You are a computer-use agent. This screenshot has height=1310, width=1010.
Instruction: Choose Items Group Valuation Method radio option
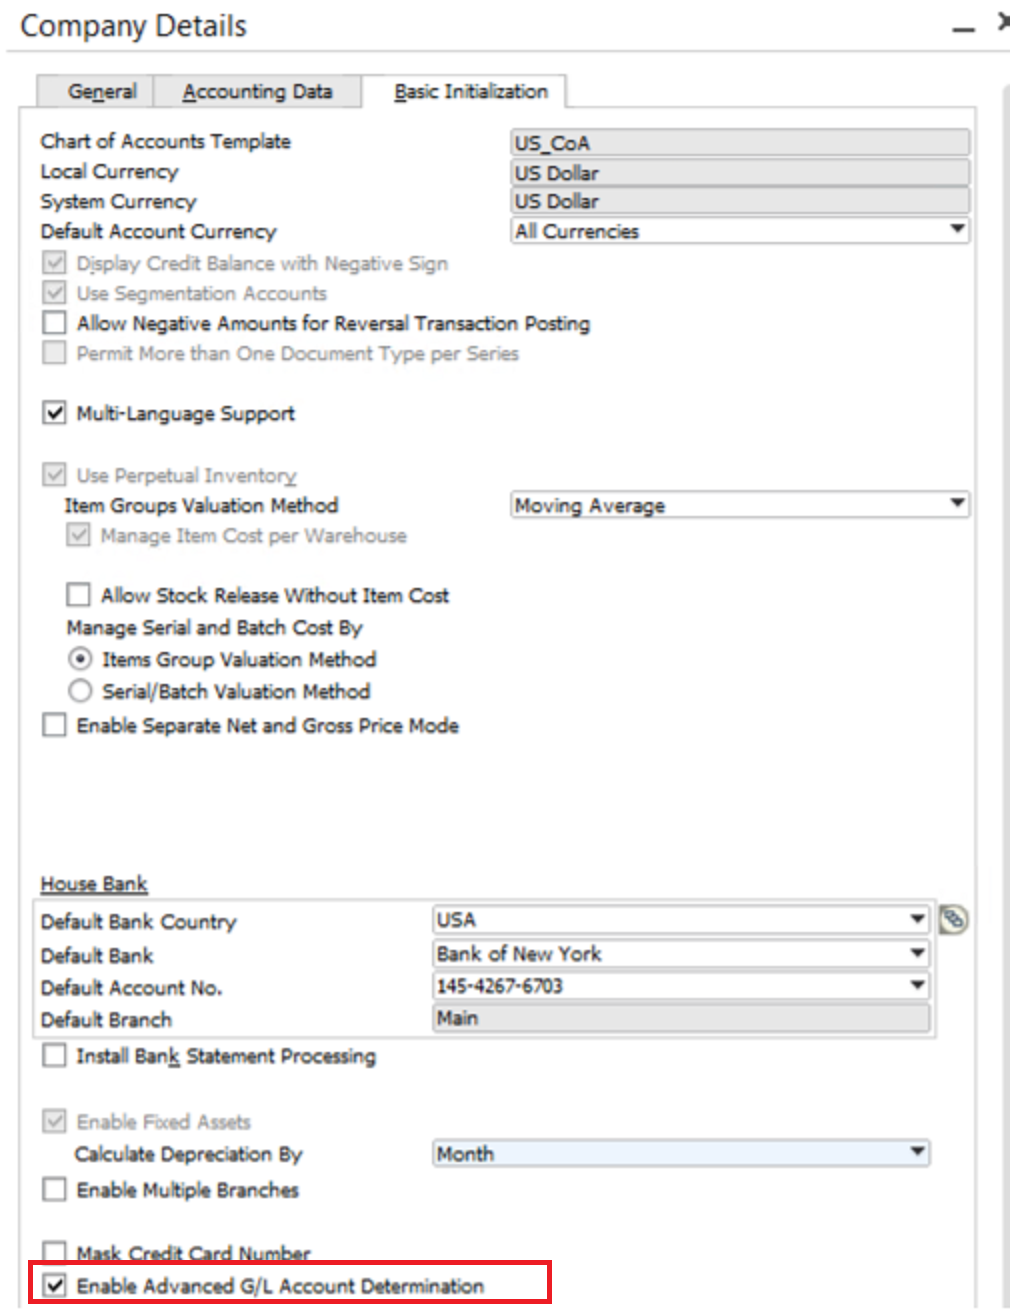80,659
